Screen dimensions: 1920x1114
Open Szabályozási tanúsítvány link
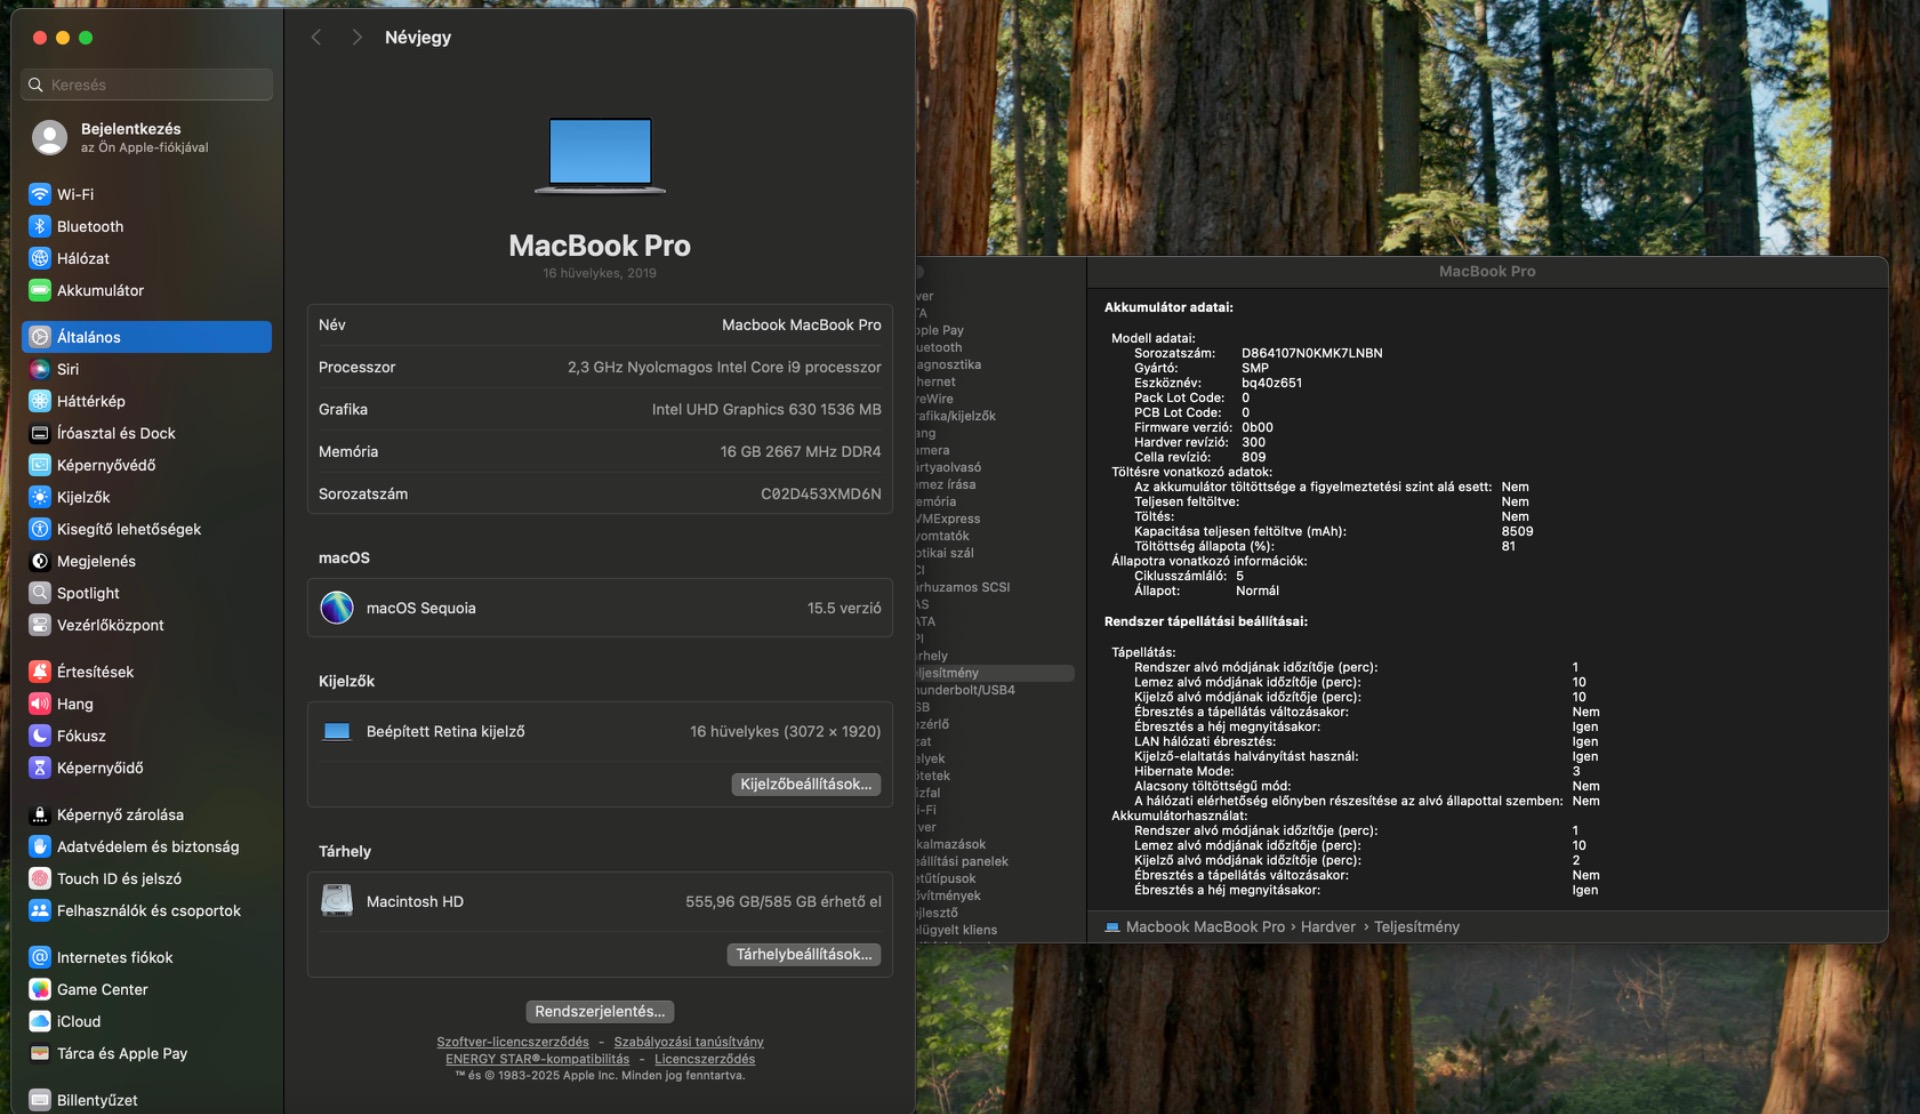[689, 1042]
